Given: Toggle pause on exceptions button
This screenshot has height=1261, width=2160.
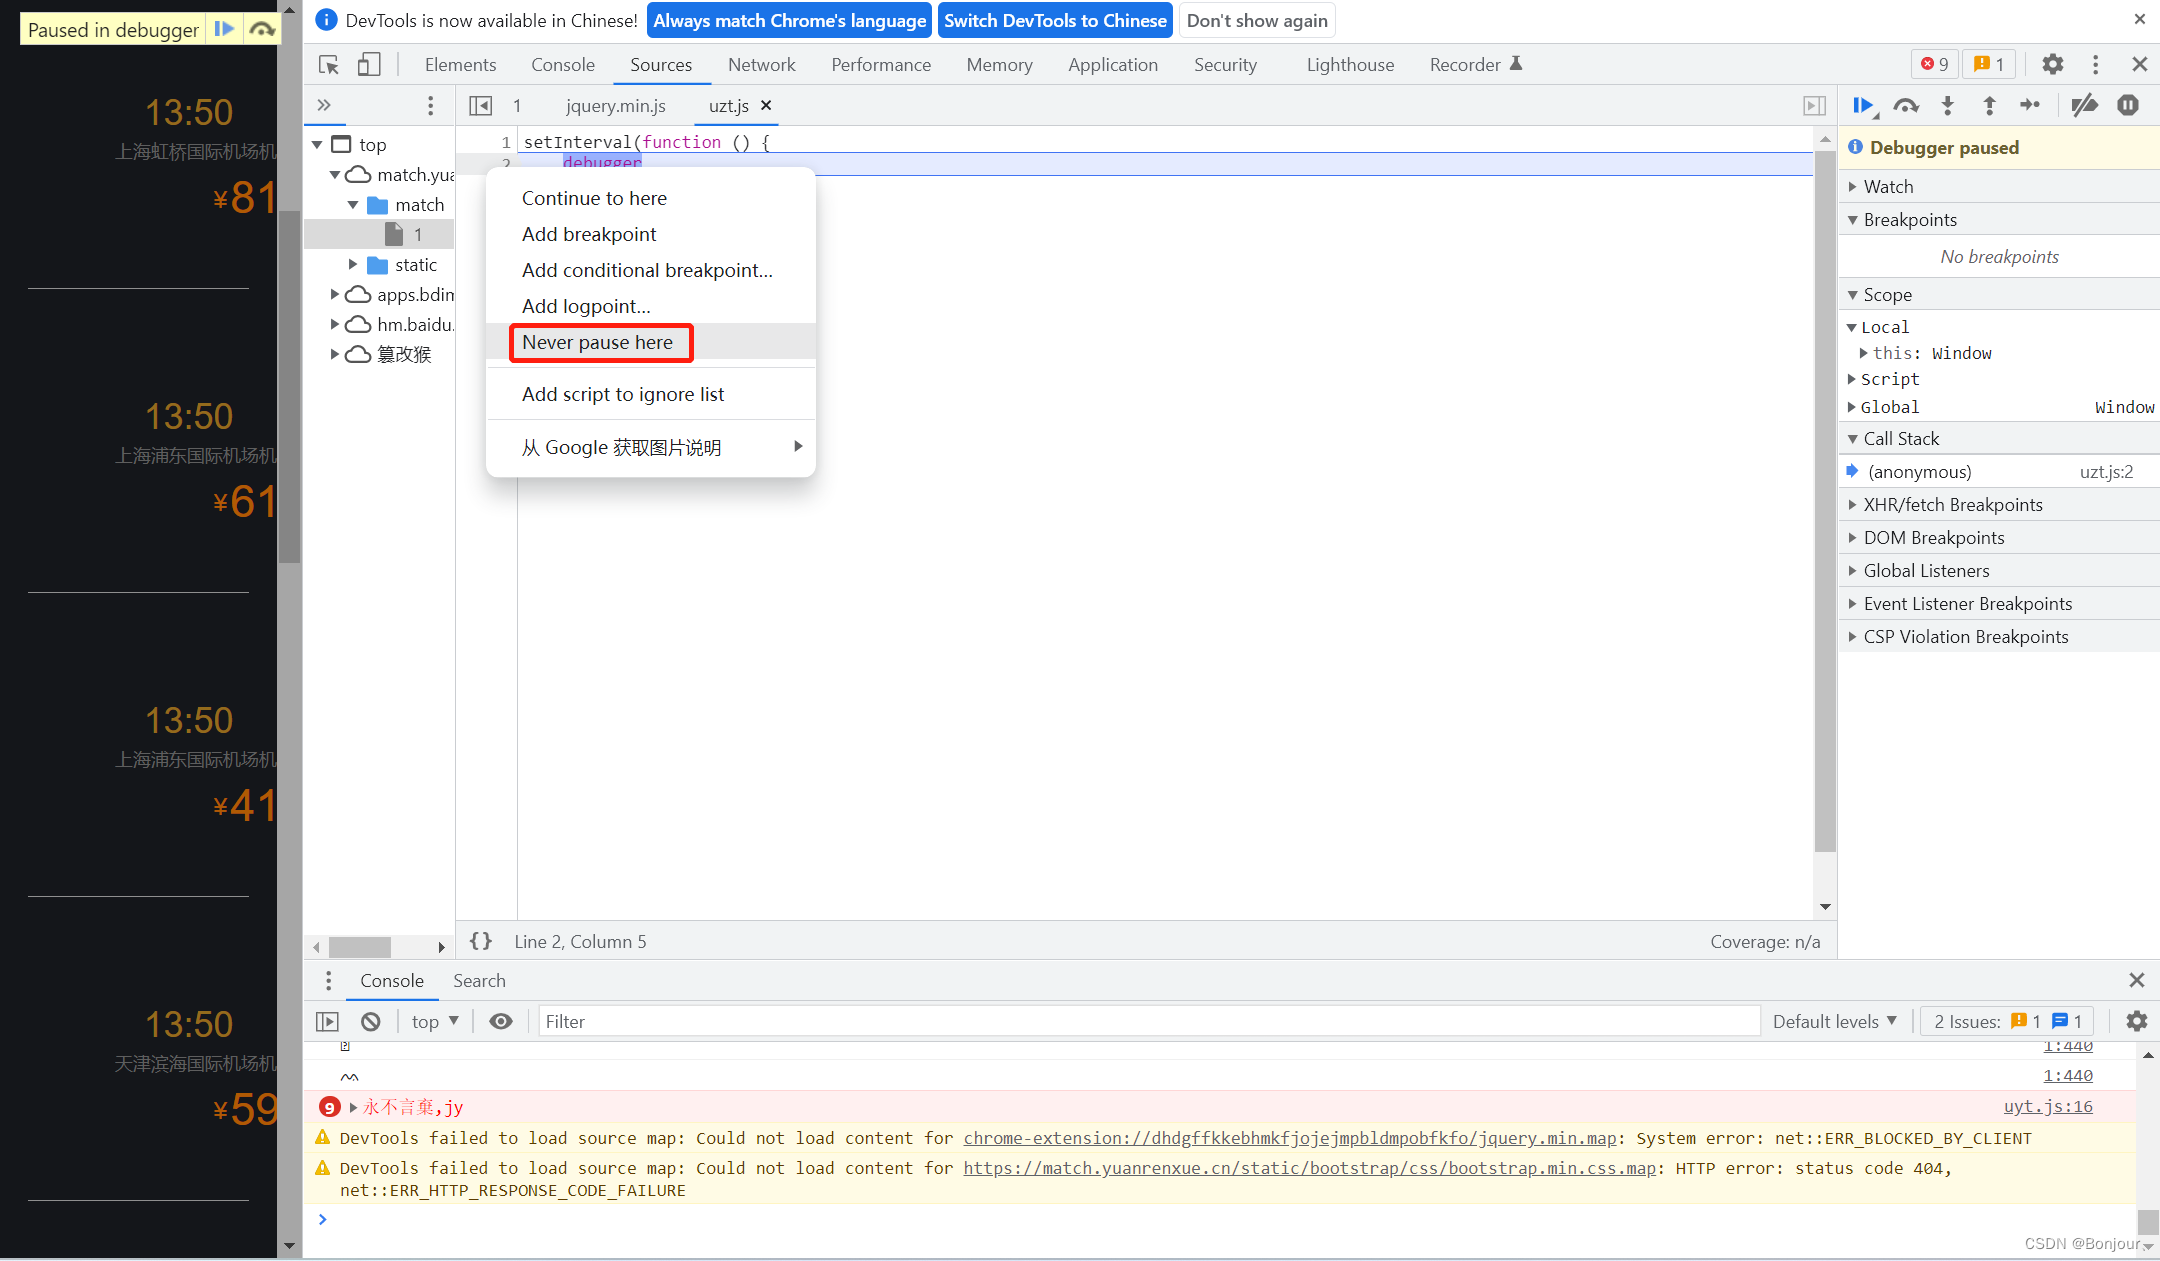Looking at the screenshot, I should coord(2127,105).
